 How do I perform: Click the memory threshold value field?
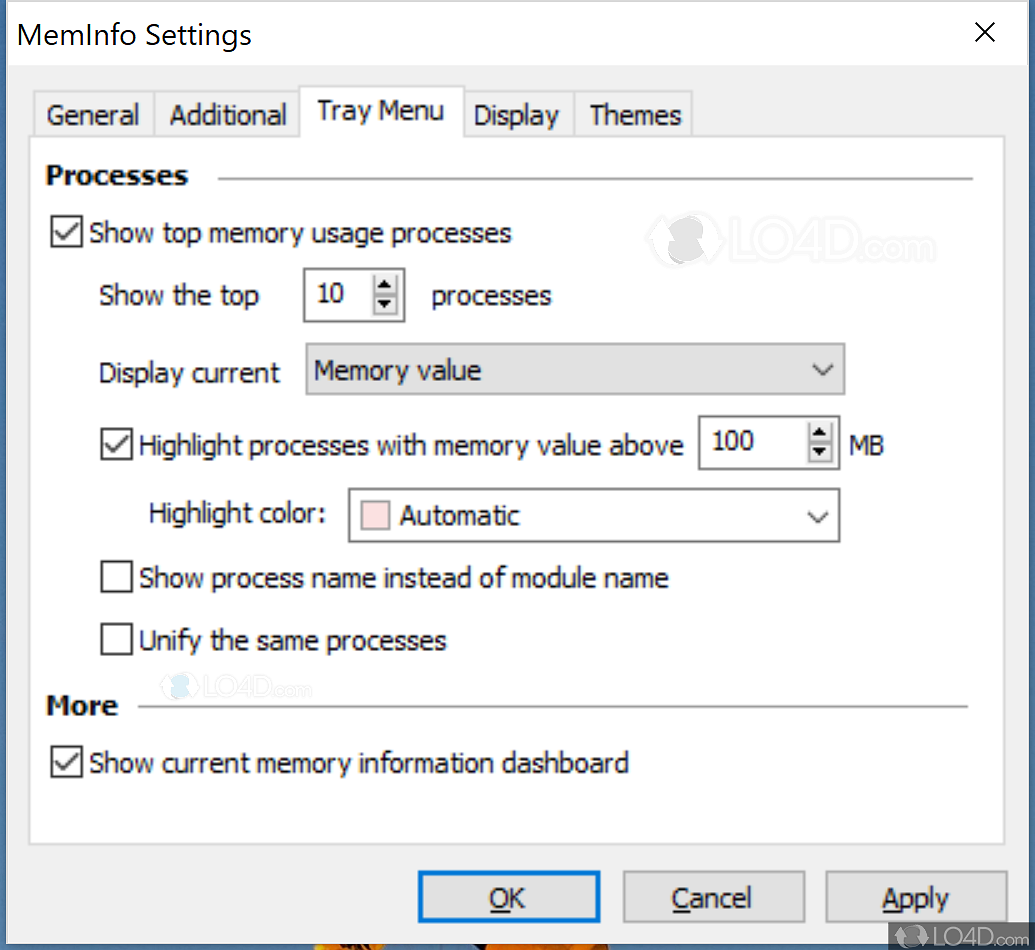click(x=752, y=442)
